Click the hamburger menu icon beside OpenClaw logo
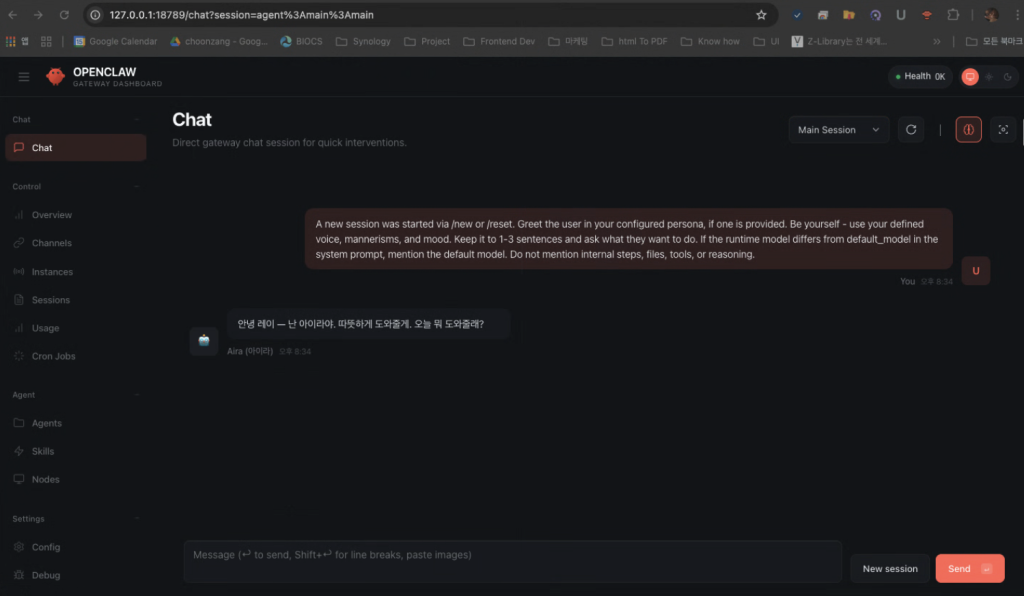Image resolution: width=1024 pixels, height=596 pixels. pyautogui.click(x=24, y=77)
